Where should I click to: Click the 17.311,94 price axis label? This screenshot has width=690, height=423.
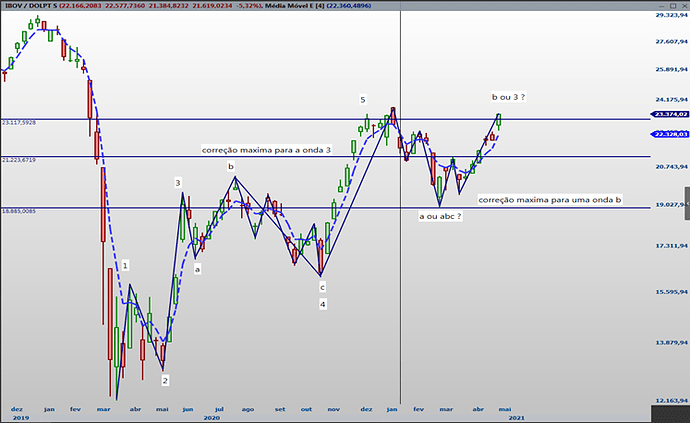pyautogui.click(x=671, y=246)
